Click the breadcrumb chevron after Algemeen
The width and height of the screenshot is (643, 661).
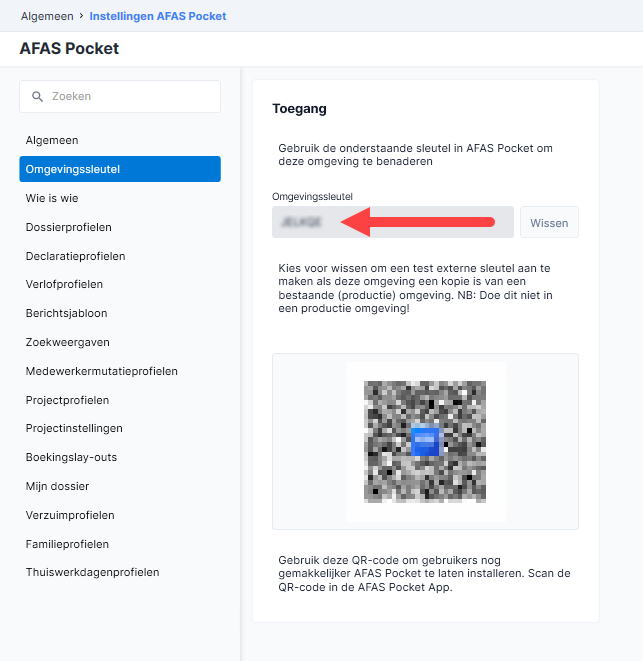pos(81,16)
